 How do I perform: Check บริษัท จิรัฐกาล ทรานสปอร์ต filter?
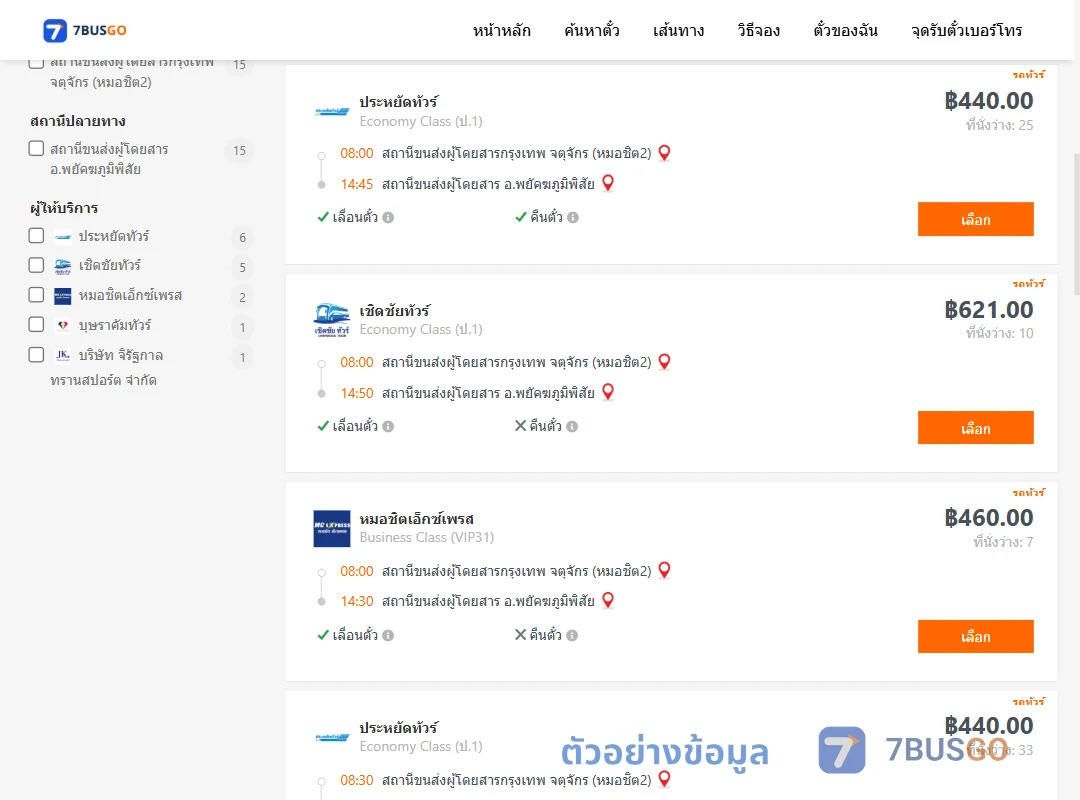(37, 355)
